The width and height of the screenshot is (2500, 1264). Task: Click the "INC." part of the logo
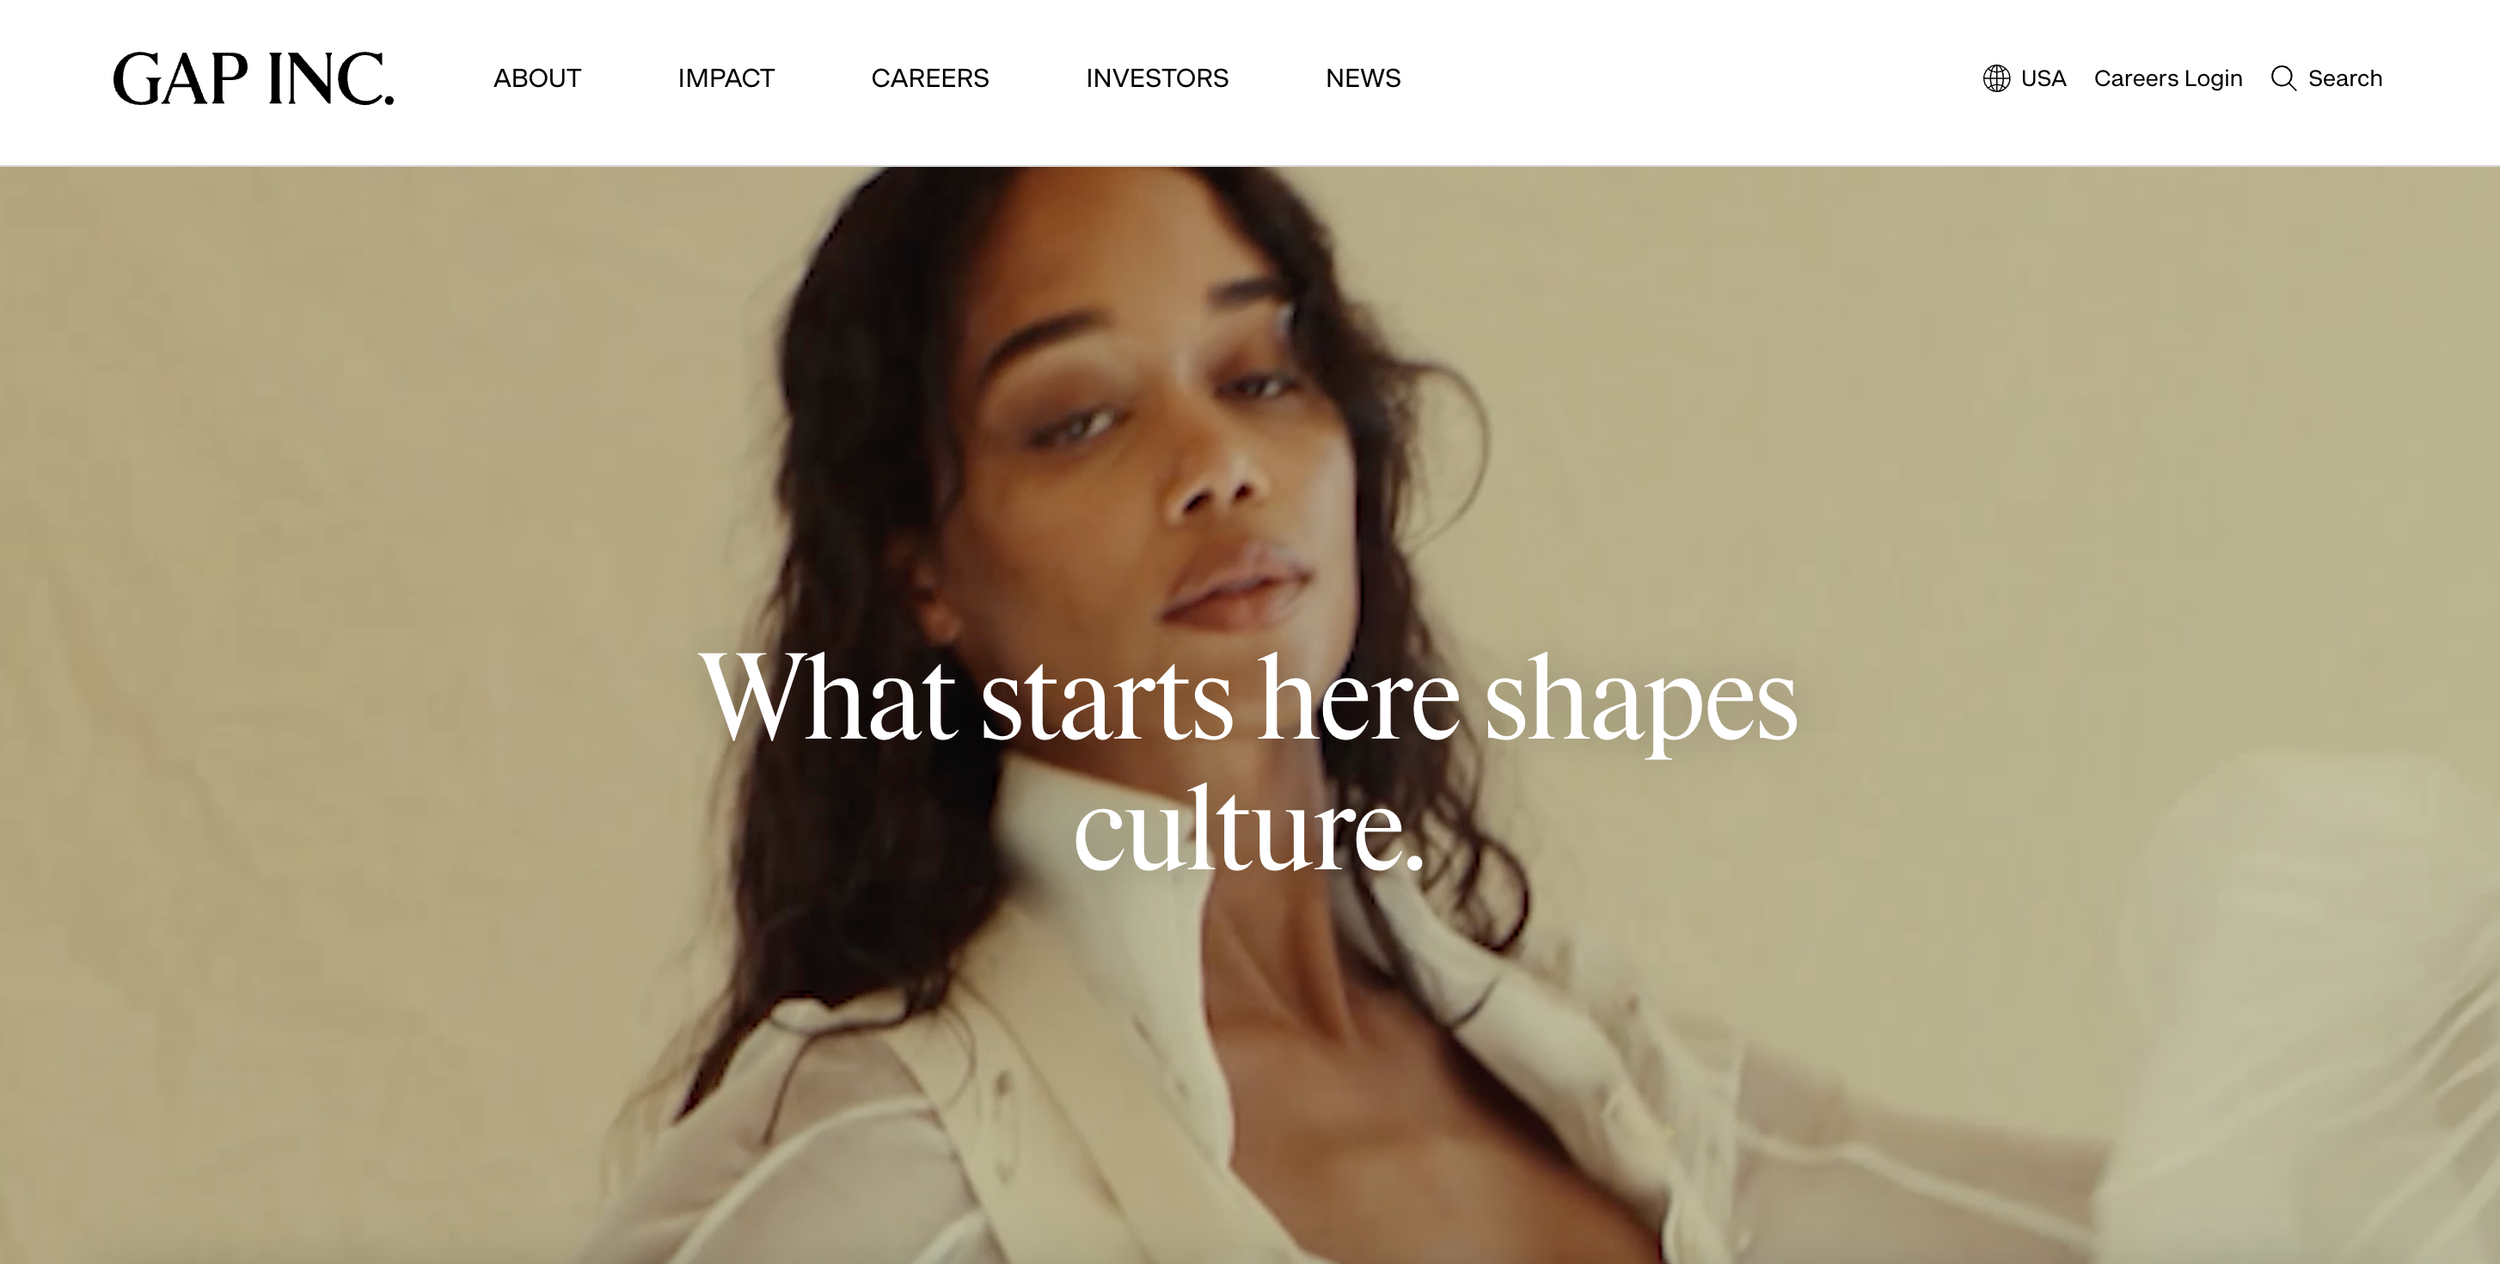point(331,79)
